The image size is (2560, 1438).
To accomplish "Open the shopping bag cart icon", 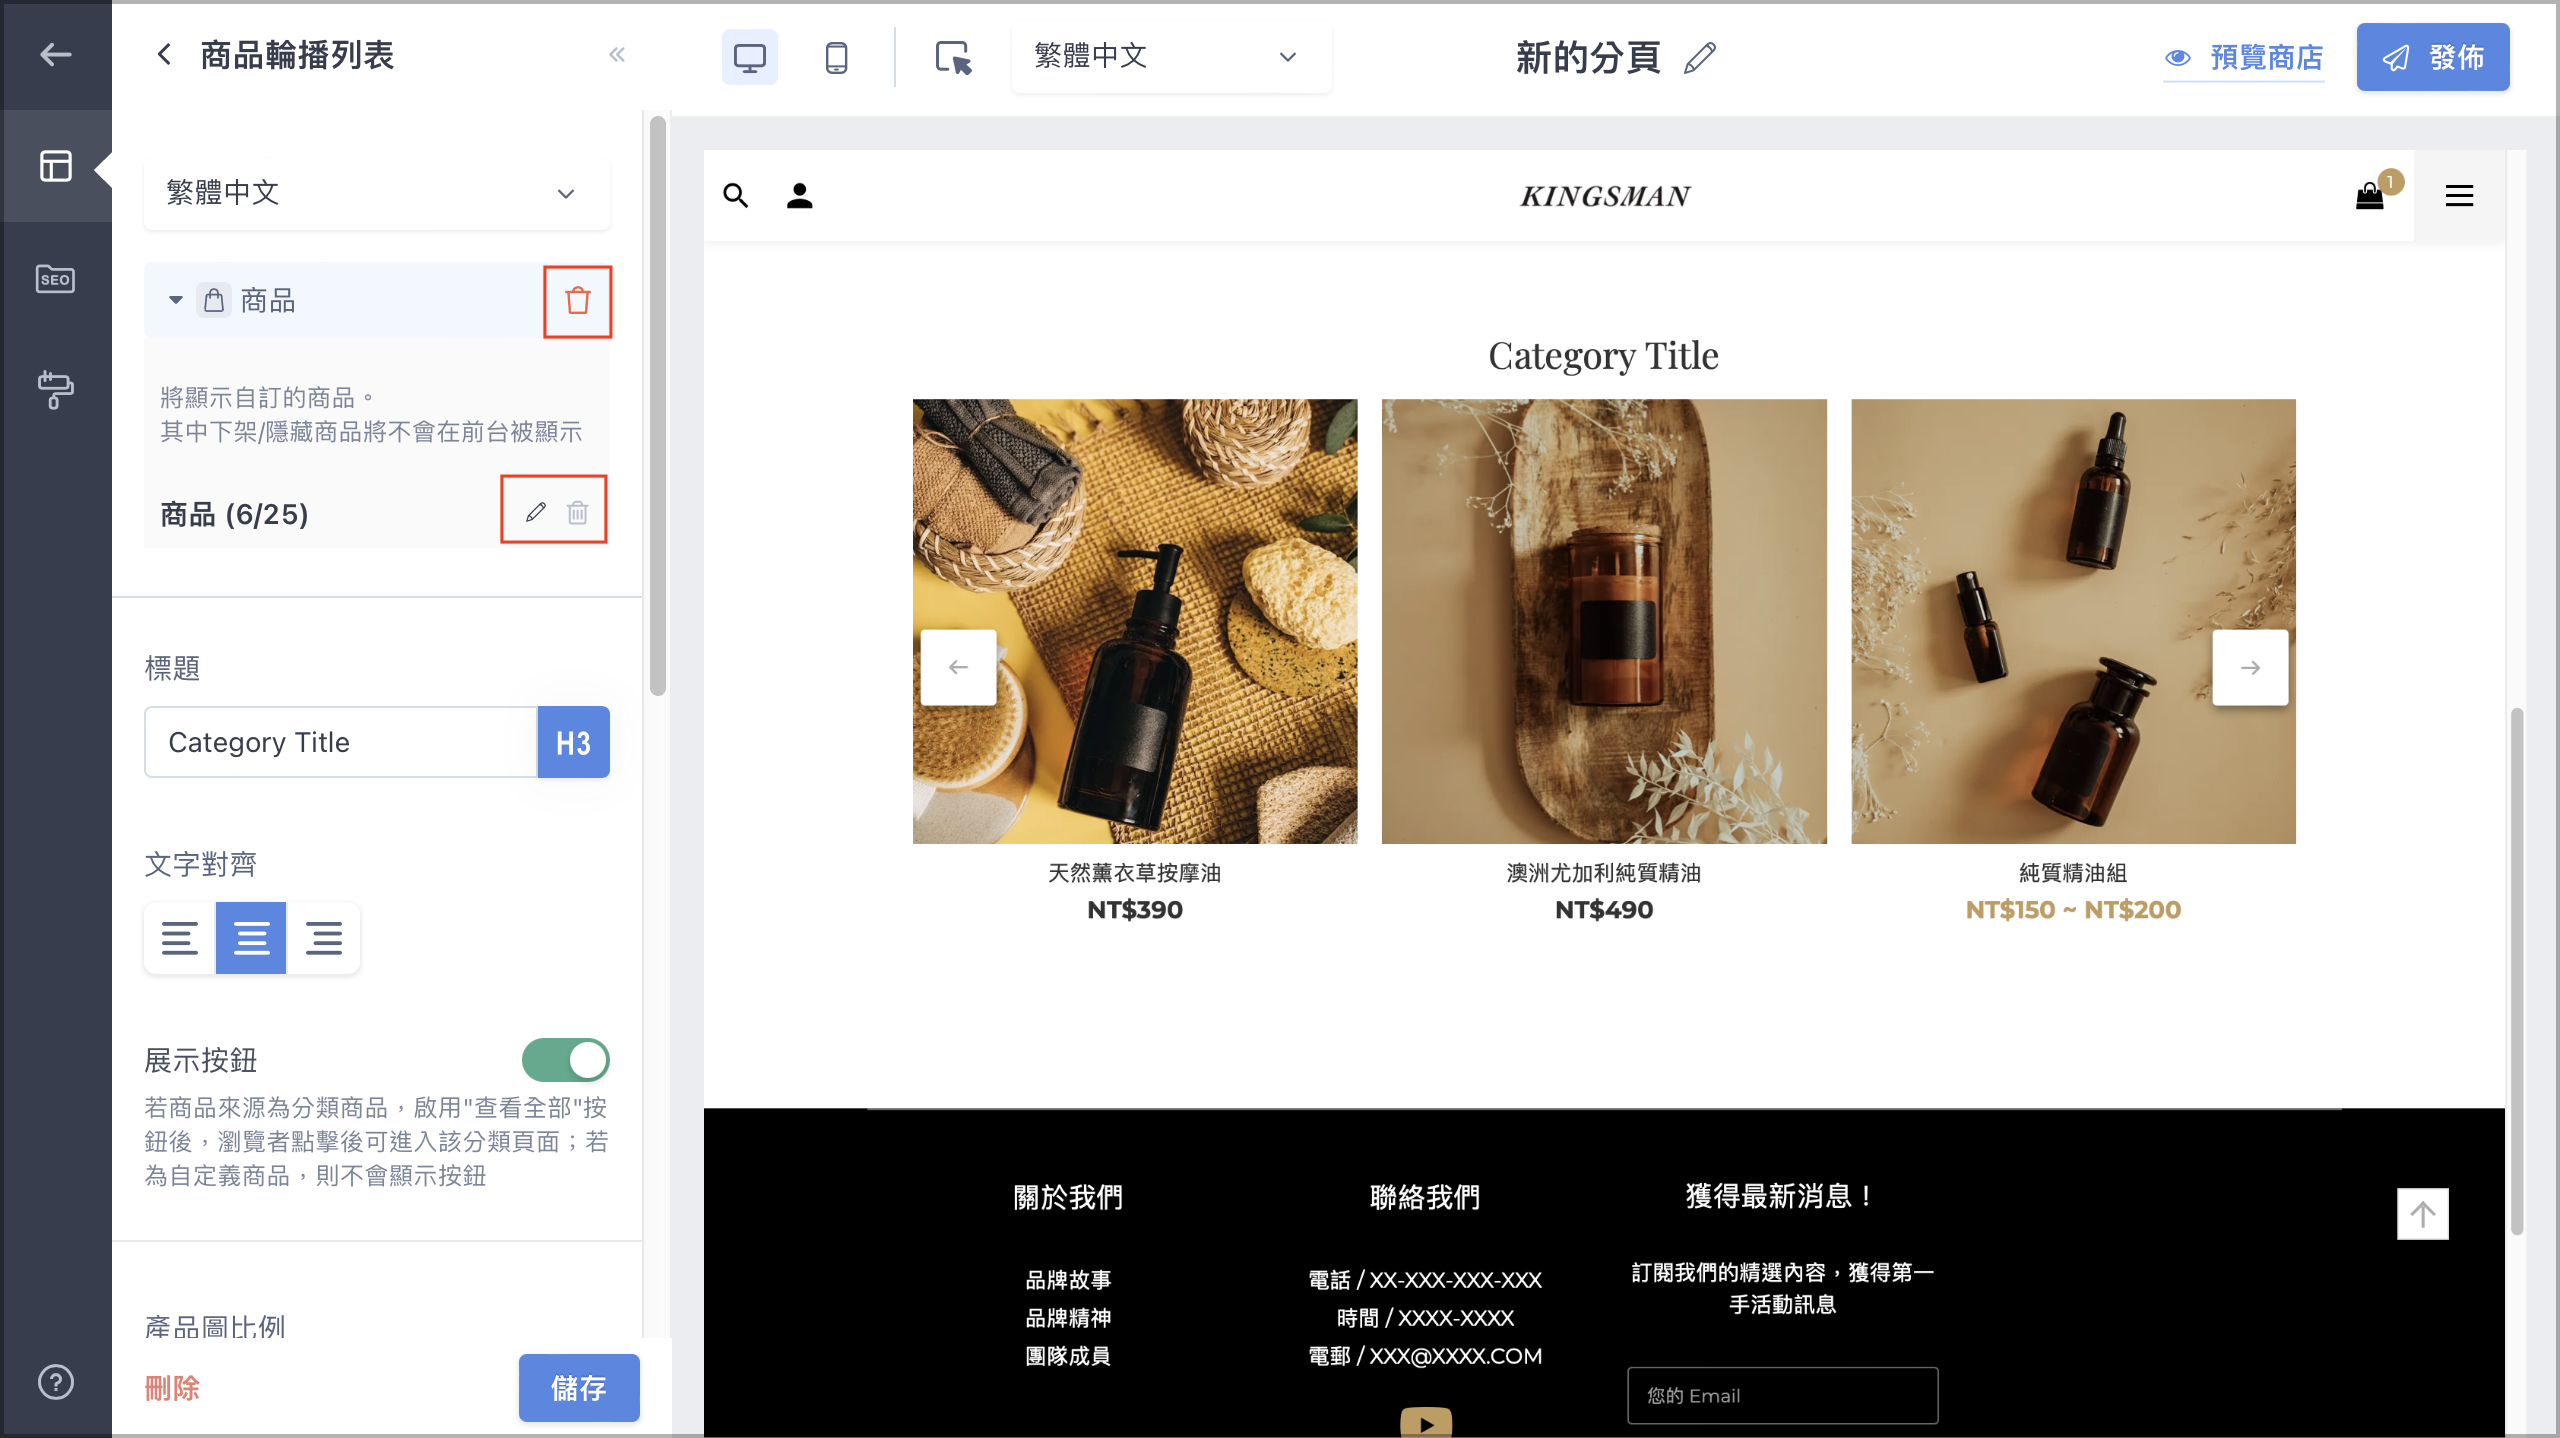I will pyautogui.click(x=2370, y=195).
